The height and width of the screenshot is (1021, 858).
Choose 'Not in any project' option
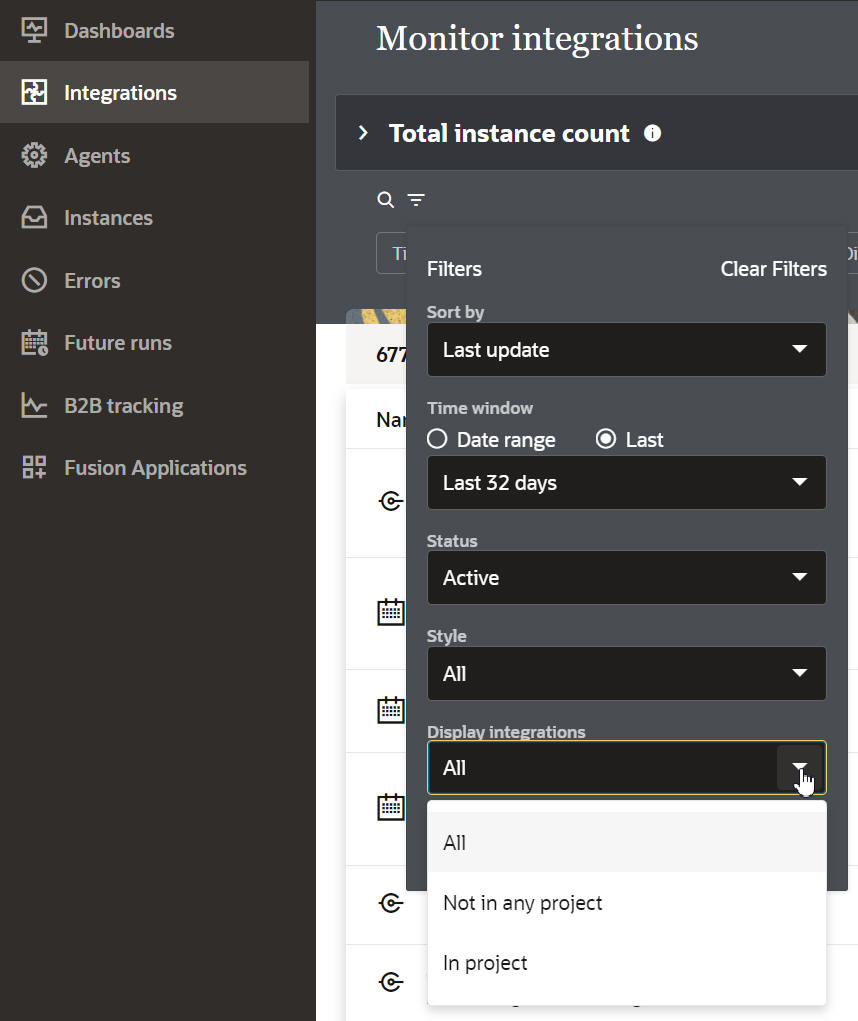[x=523, y=903]
